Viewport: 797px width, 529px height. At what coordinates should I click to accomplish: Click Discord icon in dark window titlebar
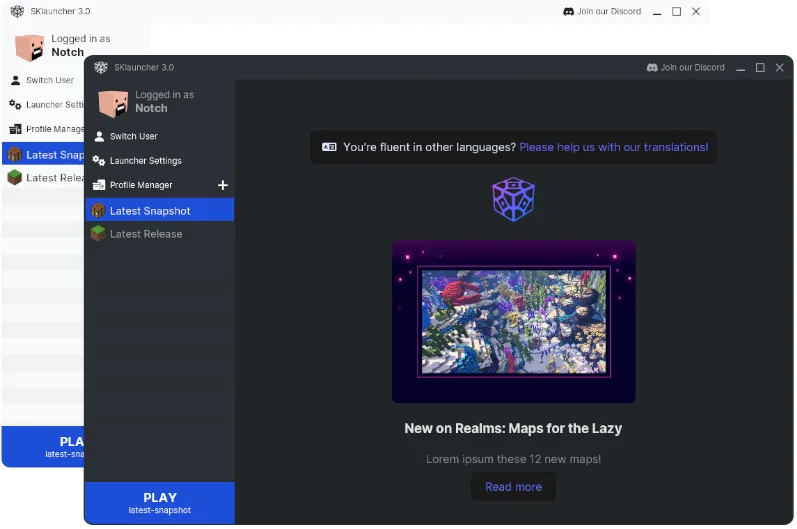click(652, 68)
